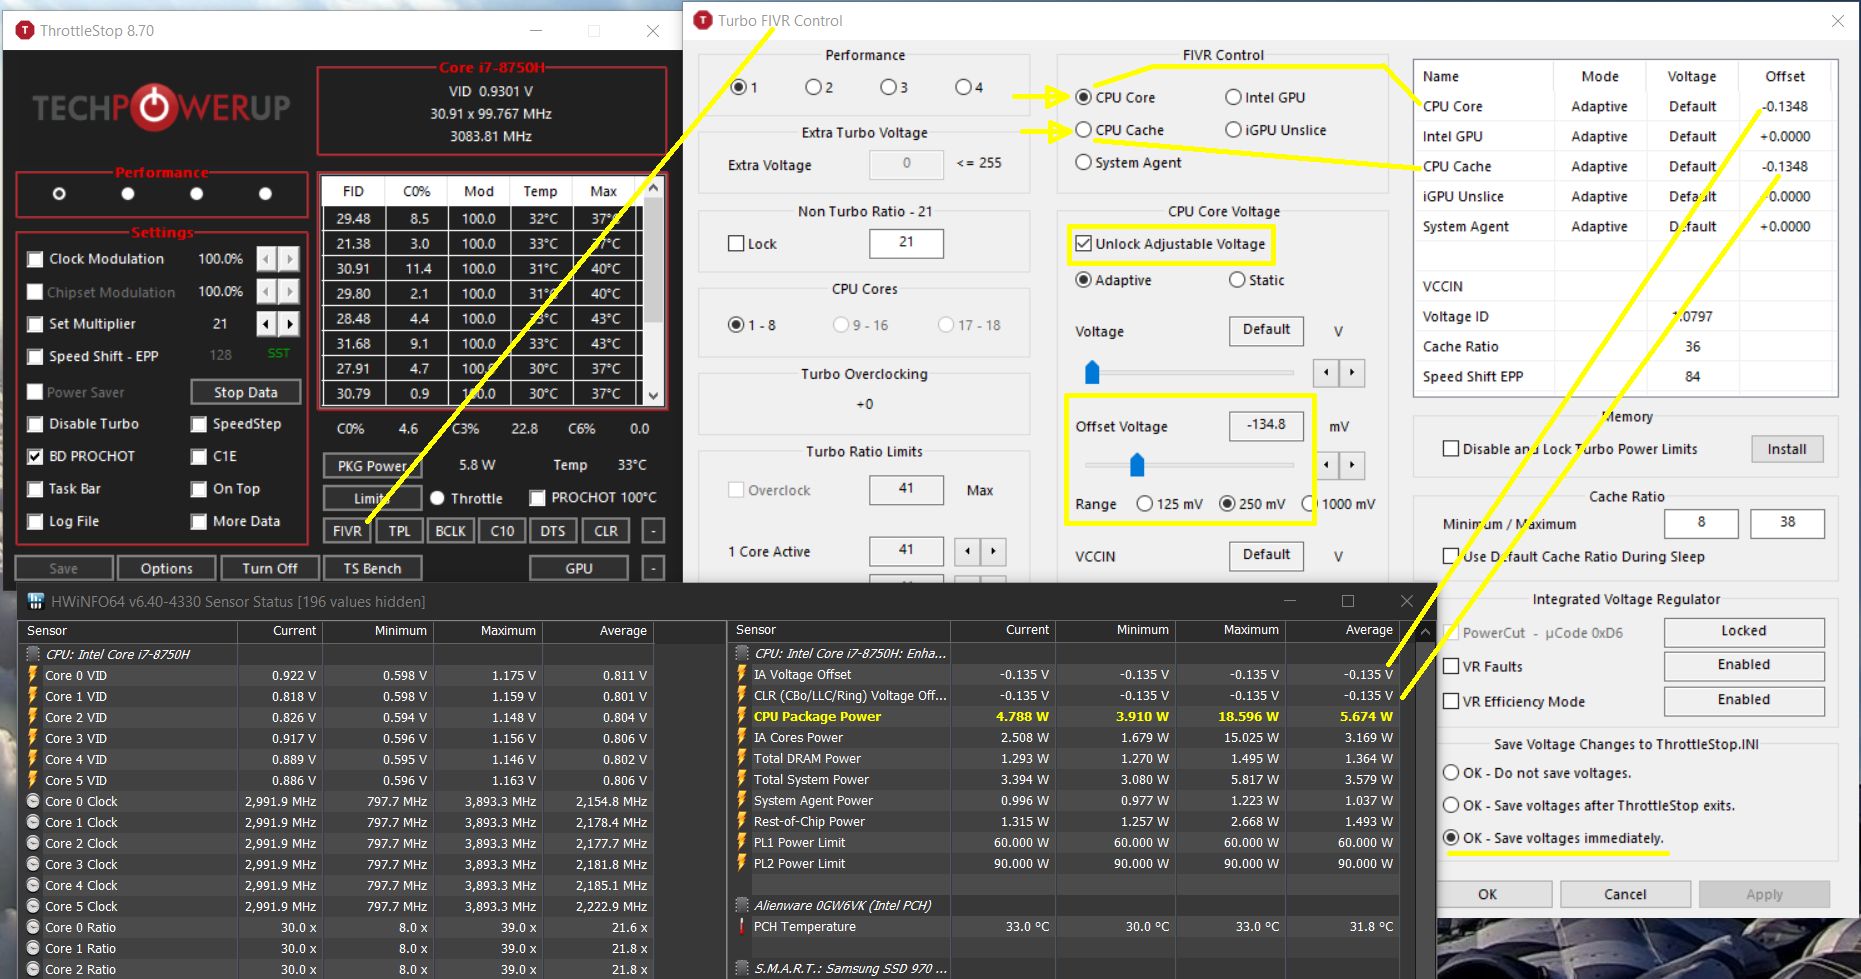The width and height of the screenshot is (1861, 979).
Task: Select the CPU Cache radio button
Action: [x=1083, y=130]
